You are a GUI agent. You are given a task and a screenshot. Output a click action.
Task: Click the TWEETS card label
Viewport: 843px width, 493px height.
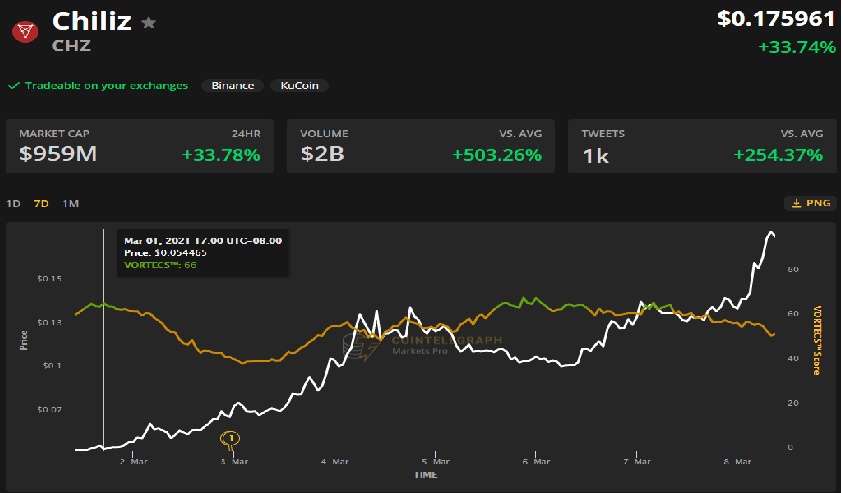pos(603,133)
